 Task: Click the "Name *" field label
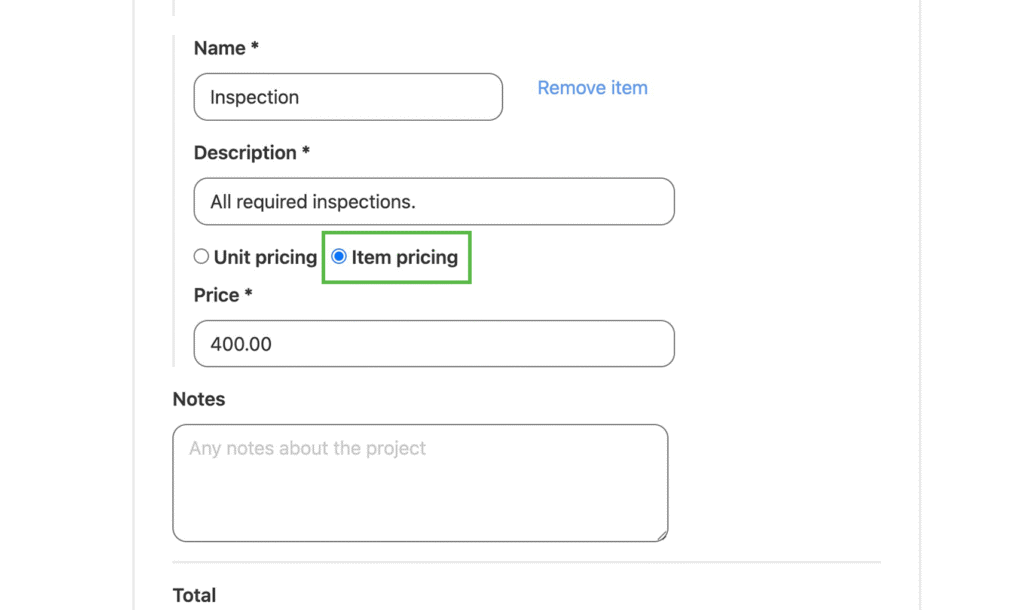pos(219,48)
